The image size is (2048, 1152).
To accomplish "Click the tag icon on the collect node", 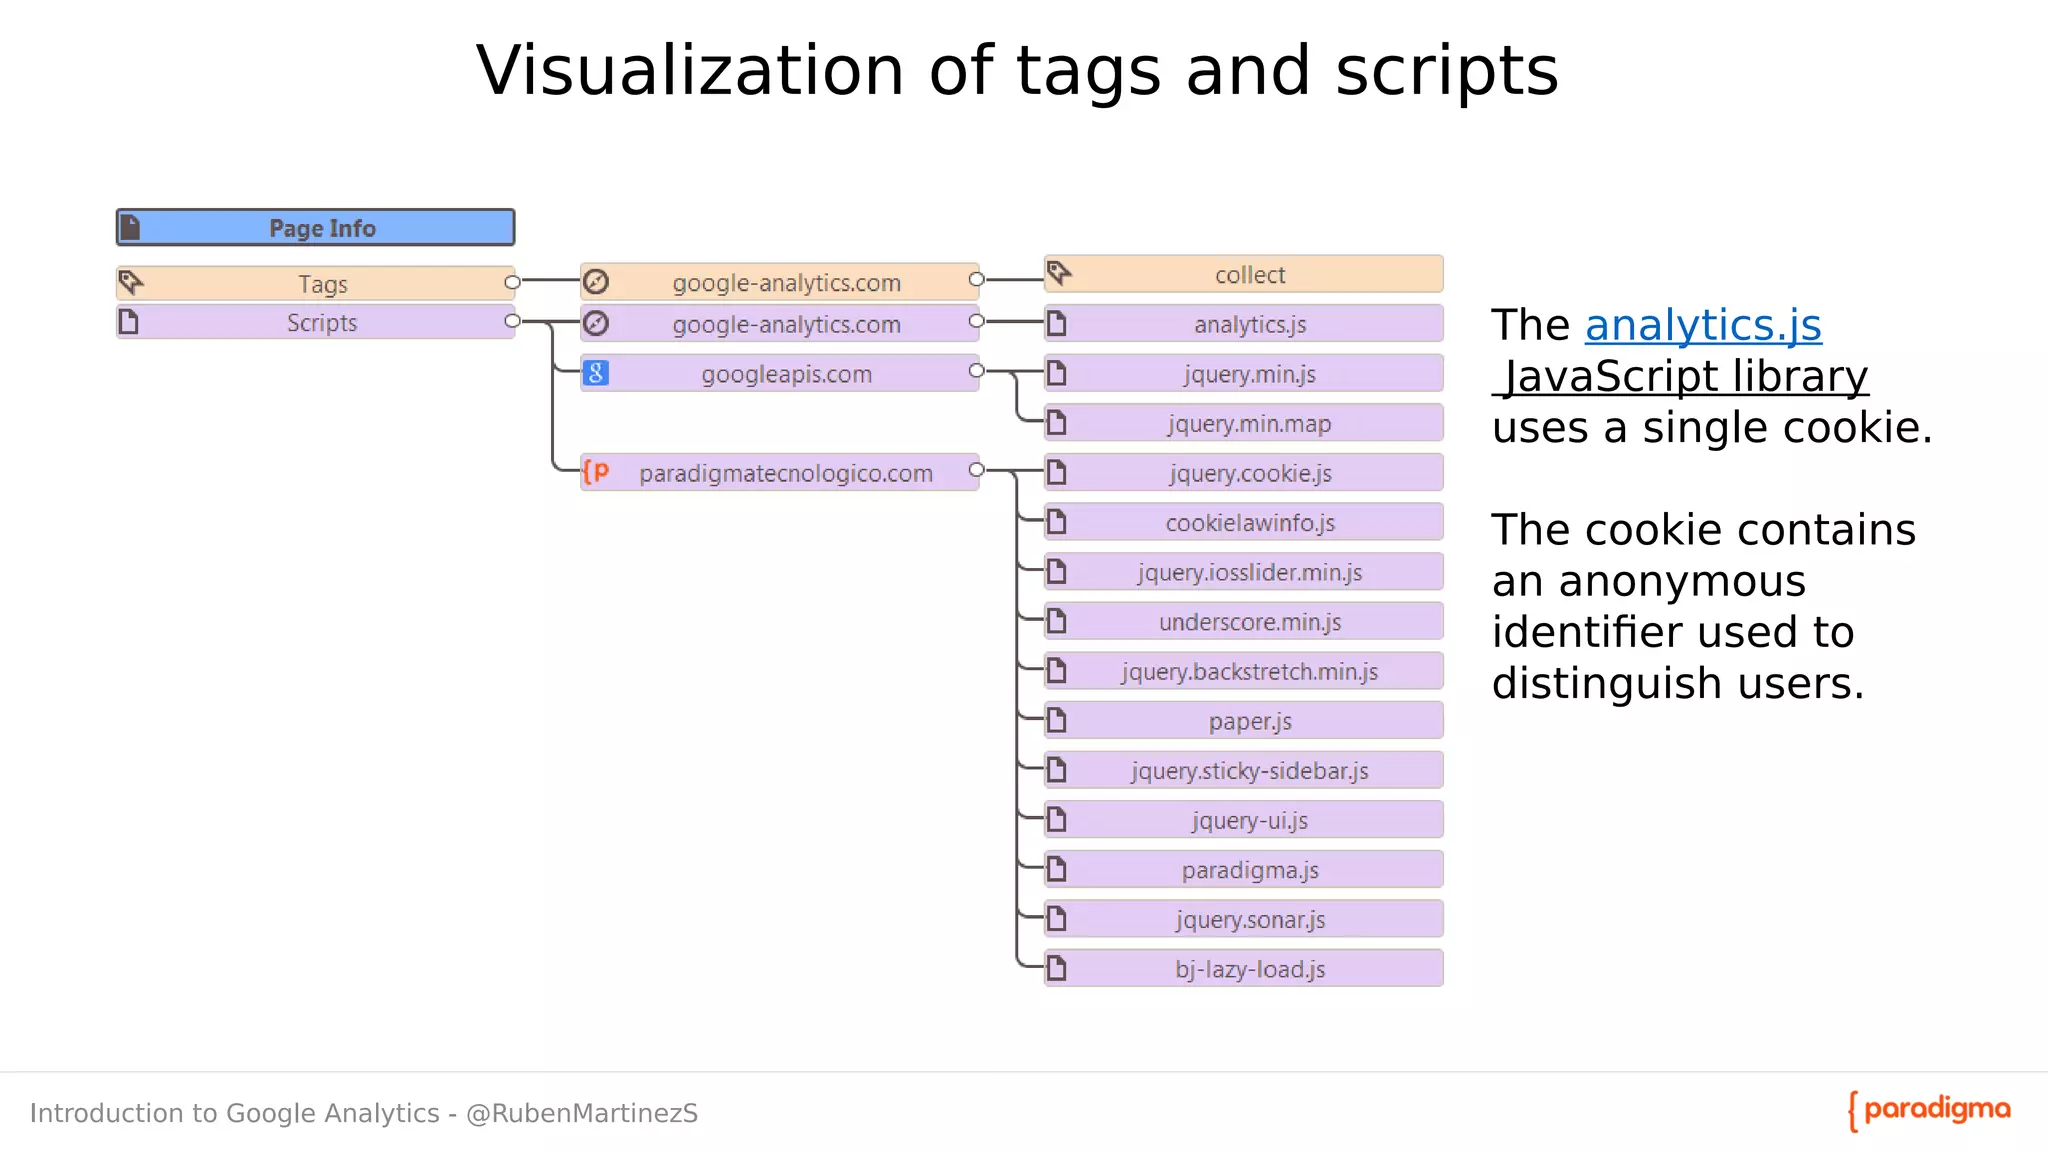I will point(1060,273).
